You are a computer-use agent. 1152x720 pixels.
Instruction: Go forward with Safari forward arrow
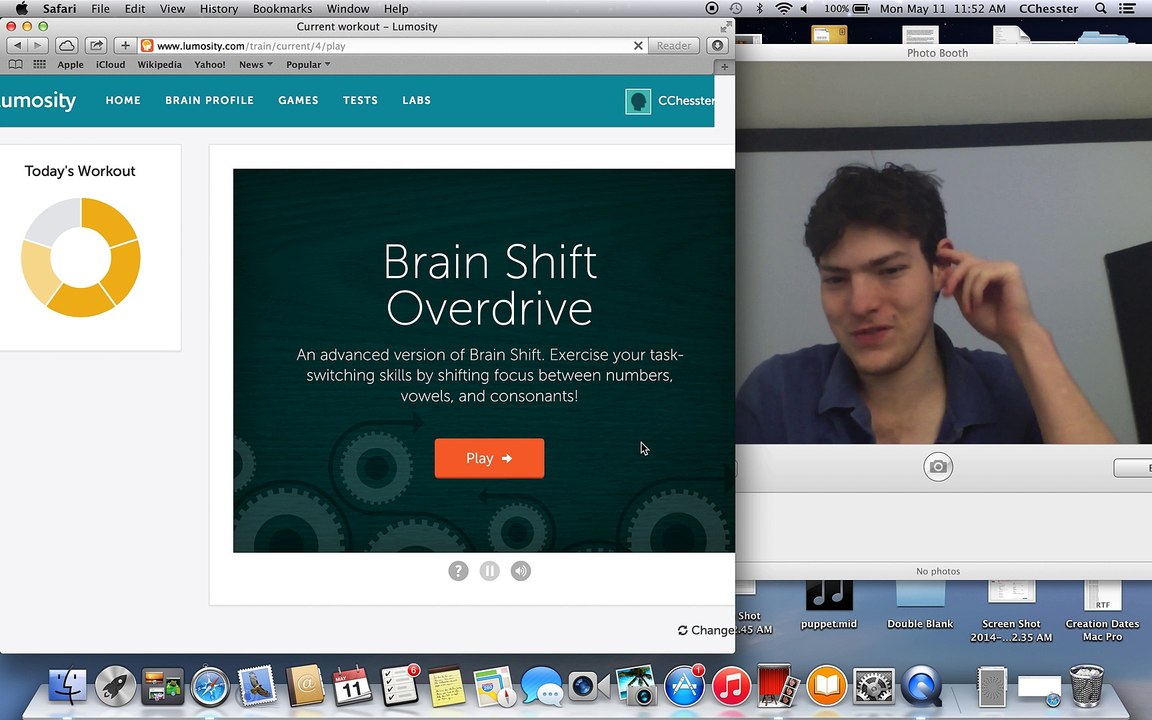[37, 46]
